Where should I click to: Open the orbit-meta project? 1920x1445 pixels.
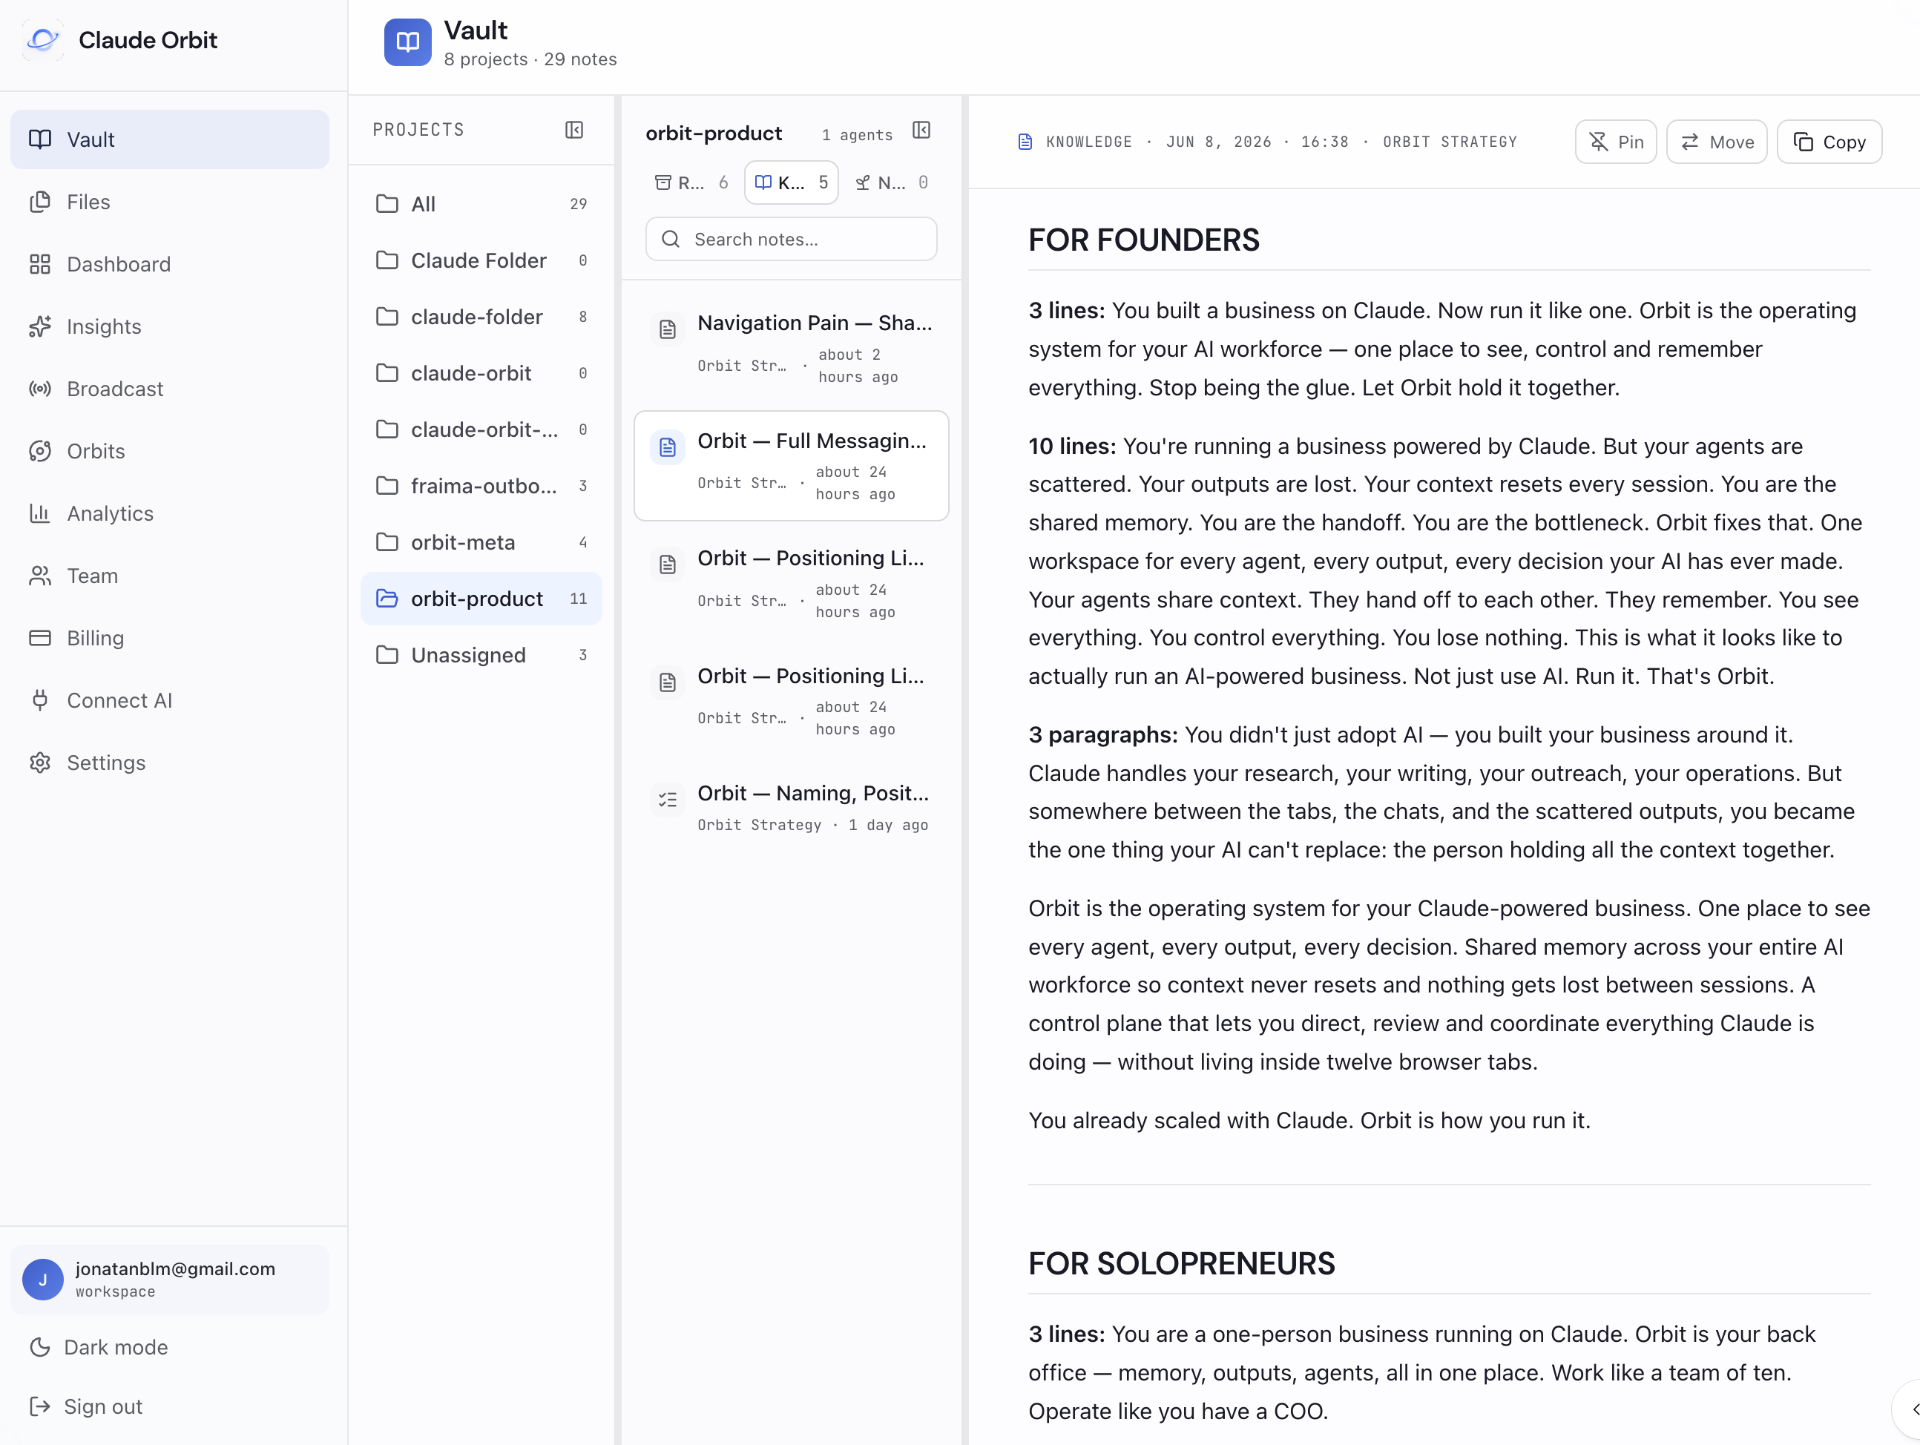coord(481,542)
